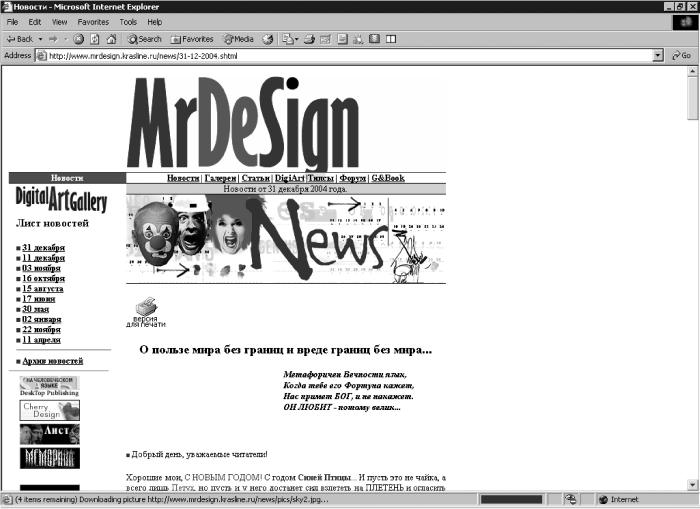This screenshot has height=509, width=700.
Task: Open the Статьи navigation link
Action: tap(256, 178)
